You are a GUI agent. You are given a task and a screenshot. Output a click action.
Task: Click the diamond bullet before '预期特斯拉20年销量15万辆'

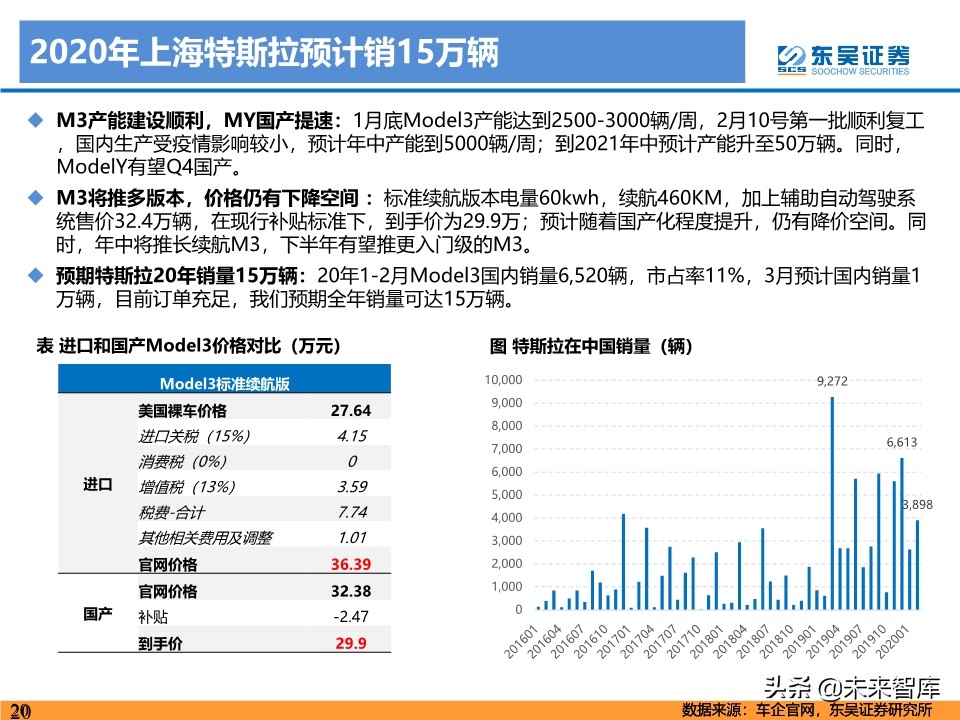click(36, 275)
